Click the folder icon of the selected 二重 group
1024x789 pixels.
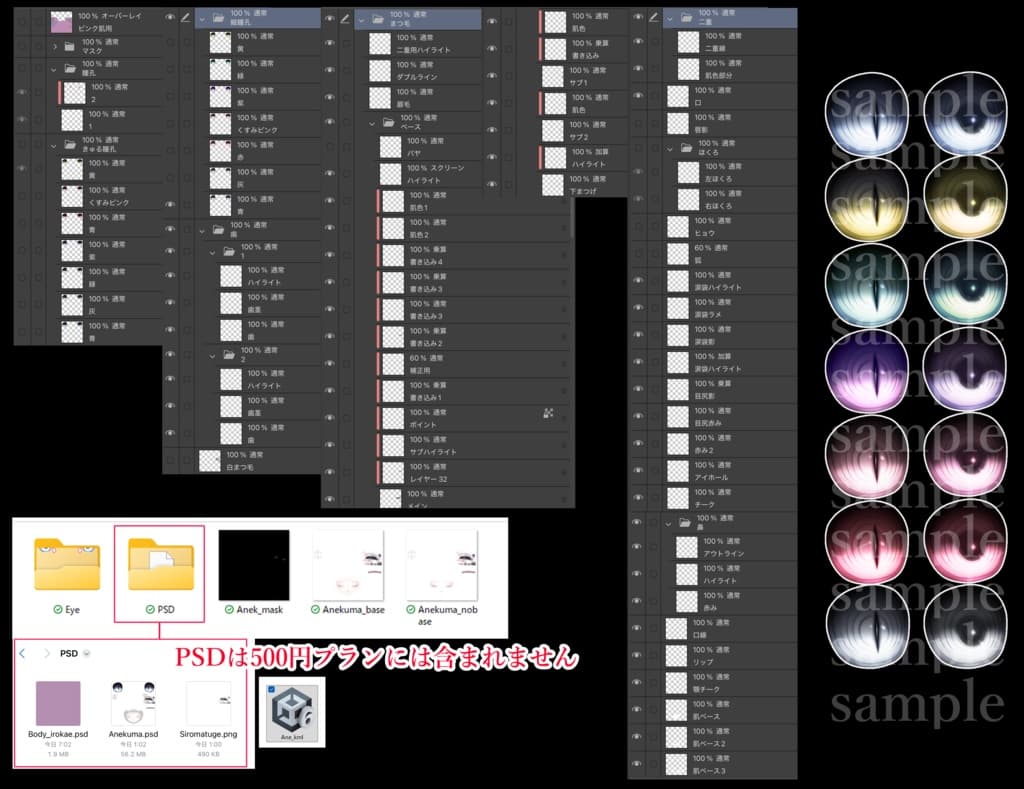point(687,18)
